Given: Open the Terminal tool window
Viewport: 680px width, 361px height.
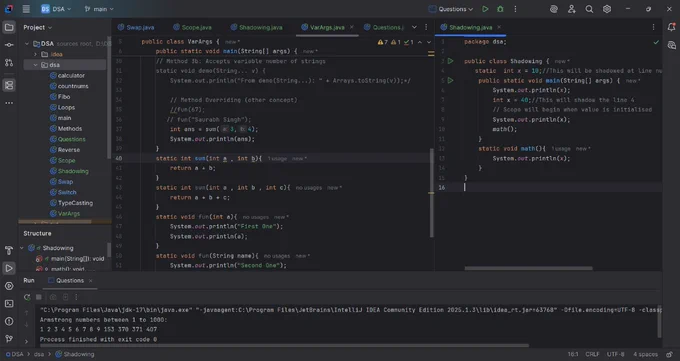Looking at the screenshot, I should [9, 304].
